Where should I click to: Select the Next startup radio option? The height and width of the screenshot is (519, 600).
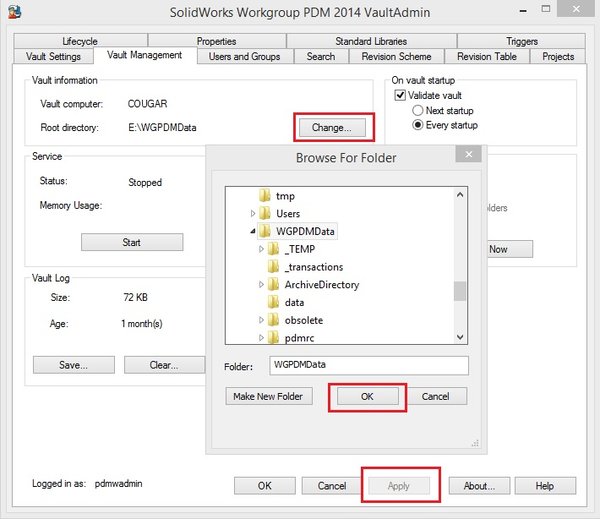pyautogui.click(x=417, y=111)
